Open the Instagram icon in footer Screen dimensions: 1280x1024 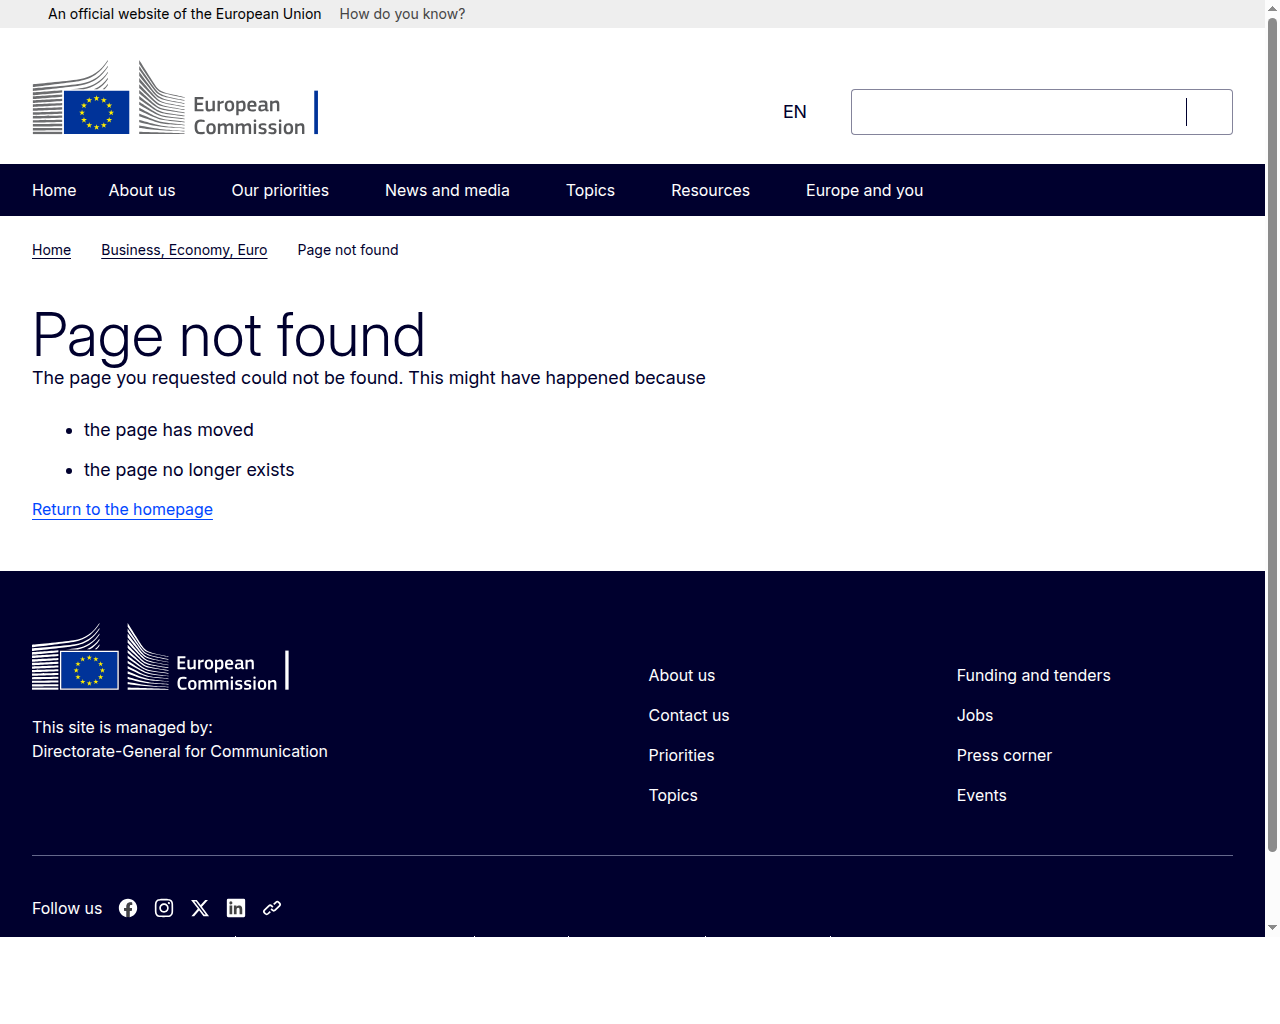point(164,908)
